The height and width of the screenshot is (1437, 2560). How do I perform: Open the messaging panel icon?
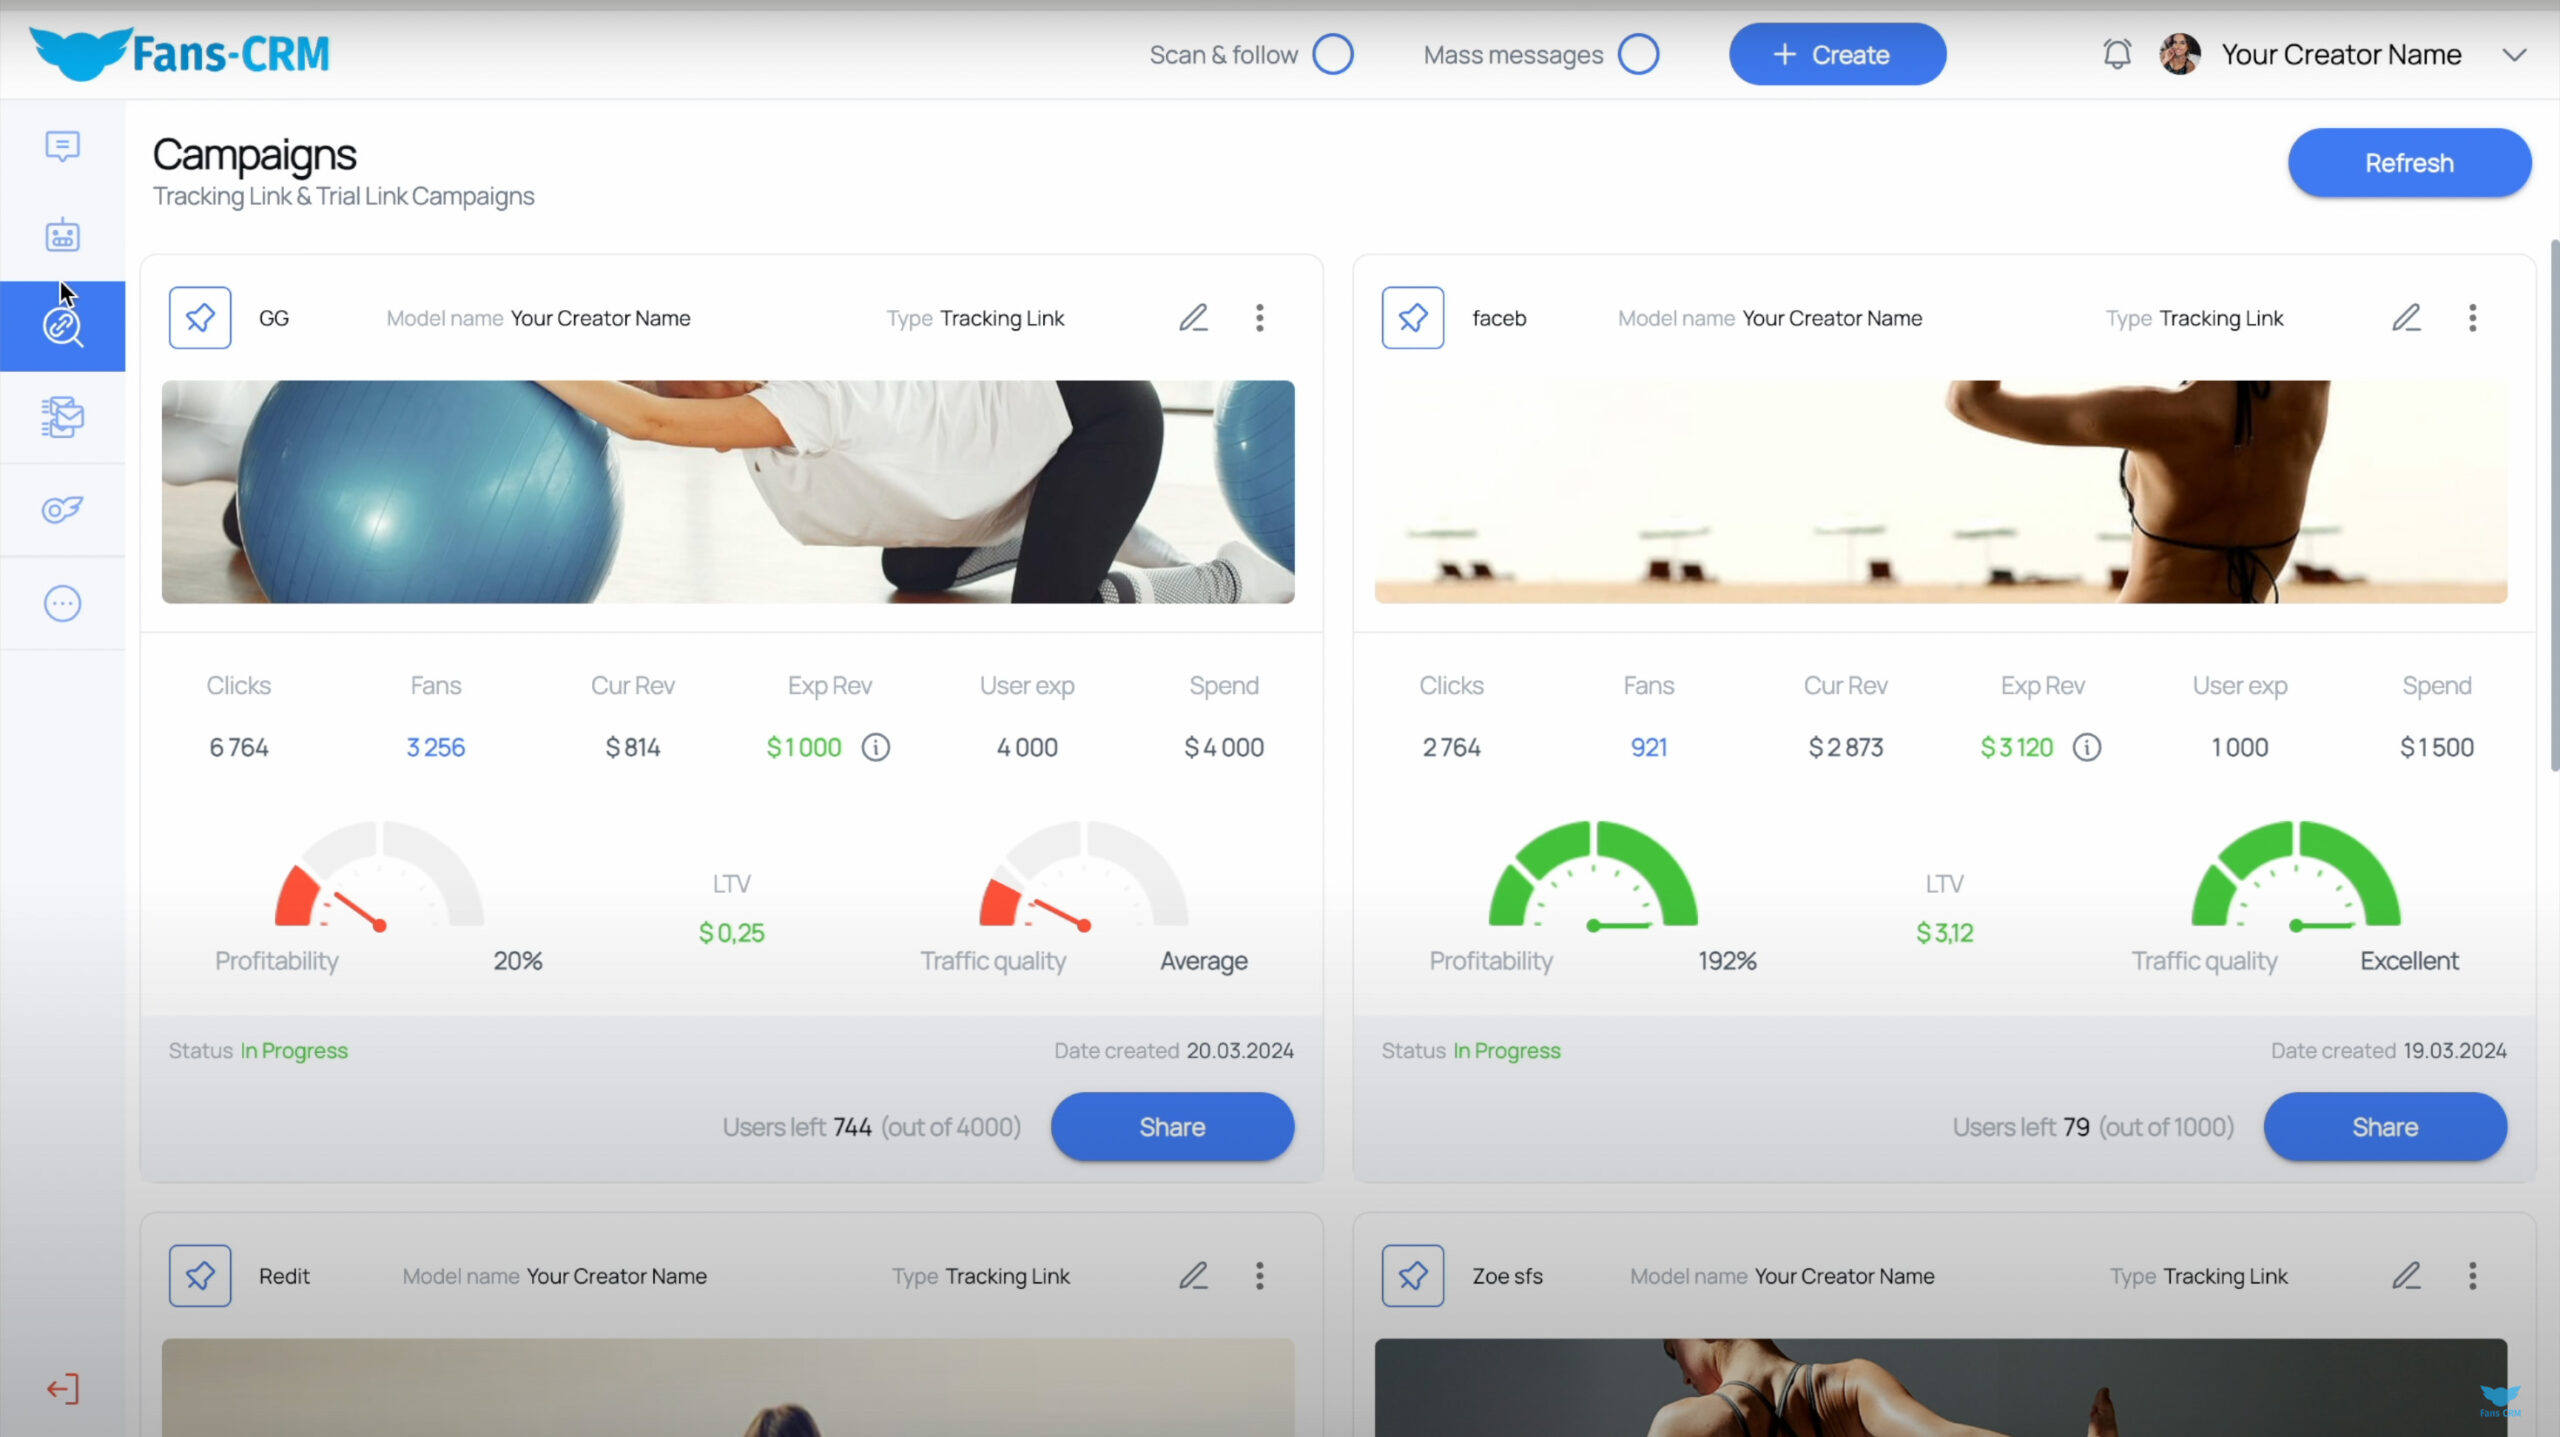pyautogui.click(x=62, y=144)
